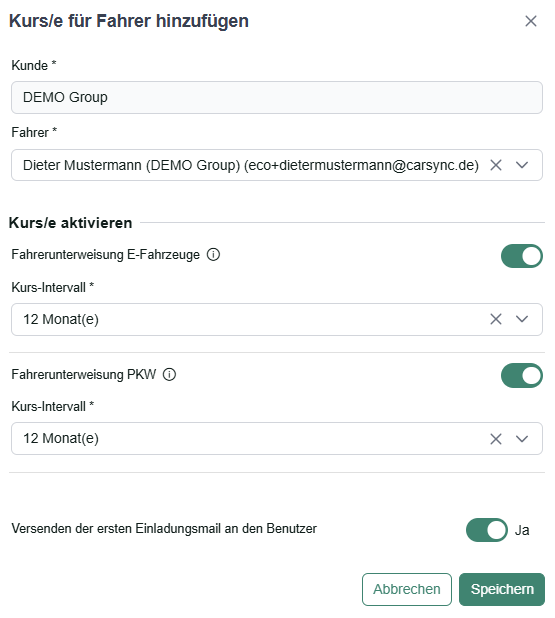Clear the PKW Kurs-Intervall value

pyautogui.click(x=495, y=439)
